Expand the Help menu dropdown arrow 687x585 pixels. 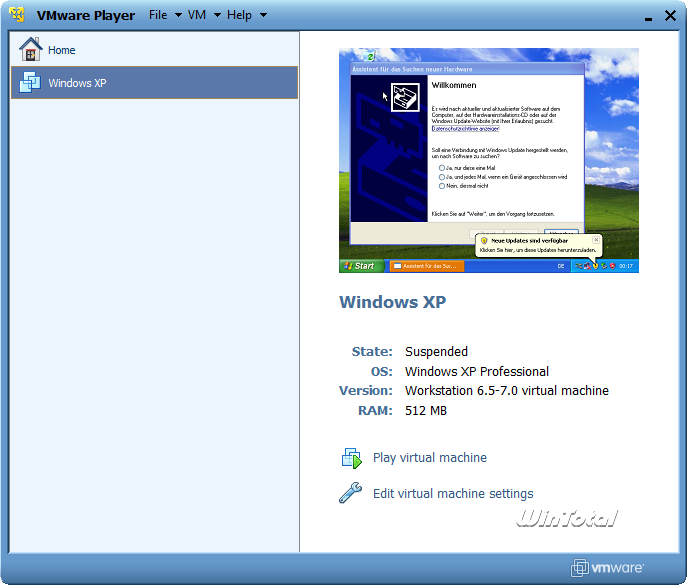(x=263, y=15)
